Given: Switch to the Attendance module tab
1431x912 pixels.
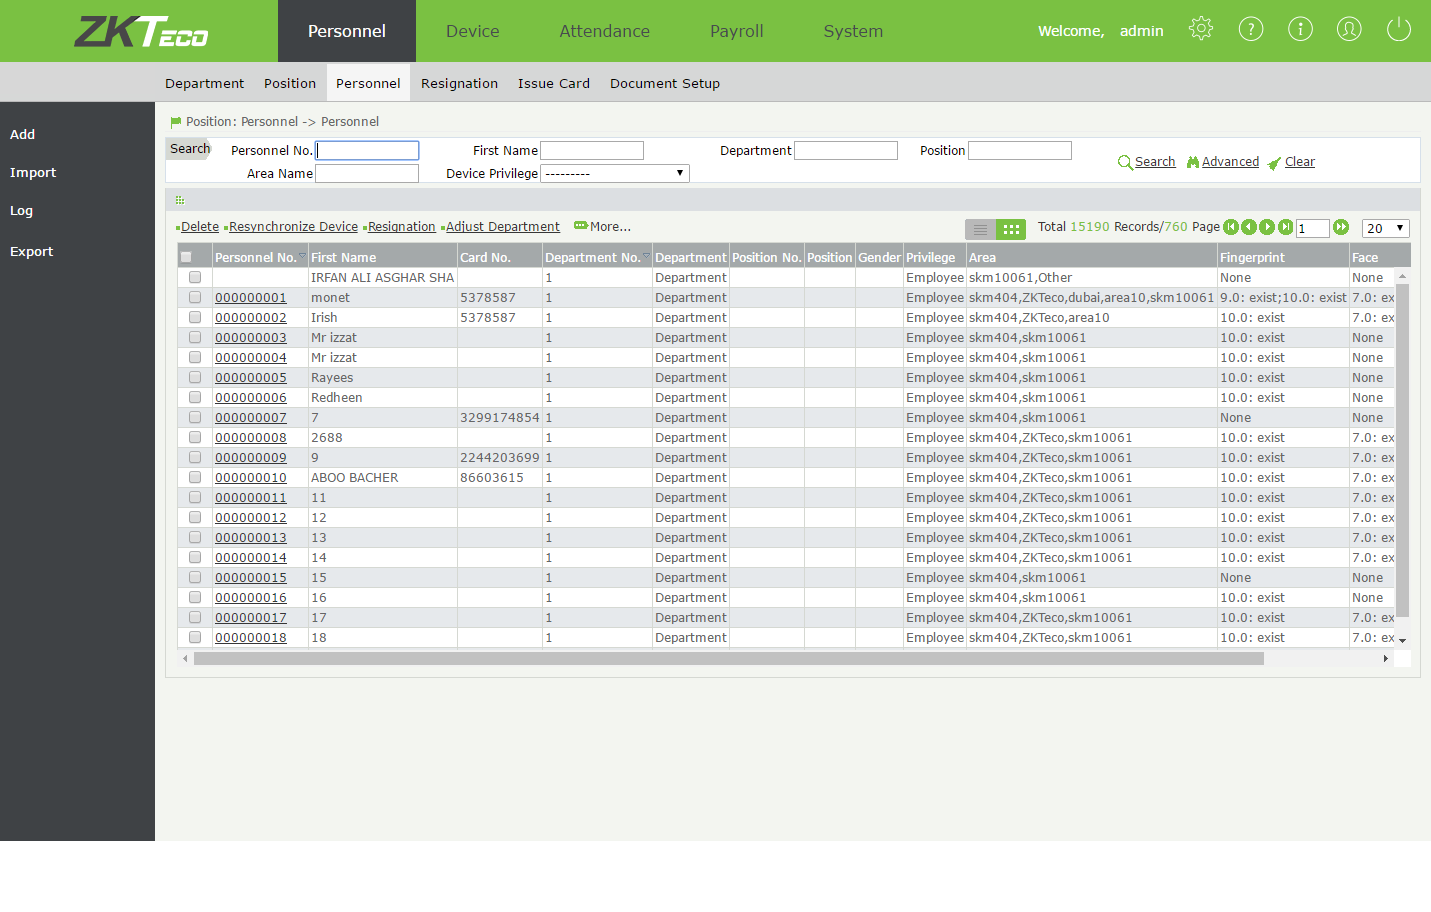Looking at the screenshot, I should pos(604,31).
